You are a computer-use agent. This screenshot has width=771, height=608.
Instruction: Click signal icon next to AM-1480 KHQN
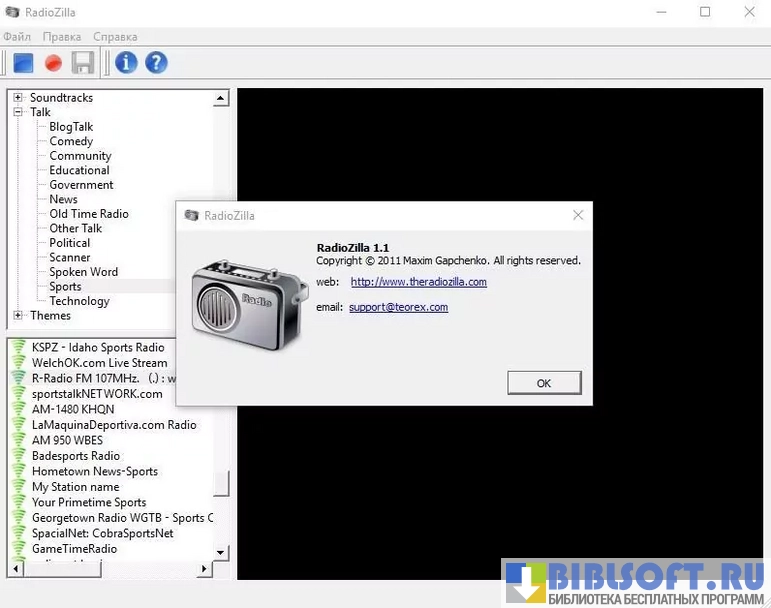(x=18, y=410)
